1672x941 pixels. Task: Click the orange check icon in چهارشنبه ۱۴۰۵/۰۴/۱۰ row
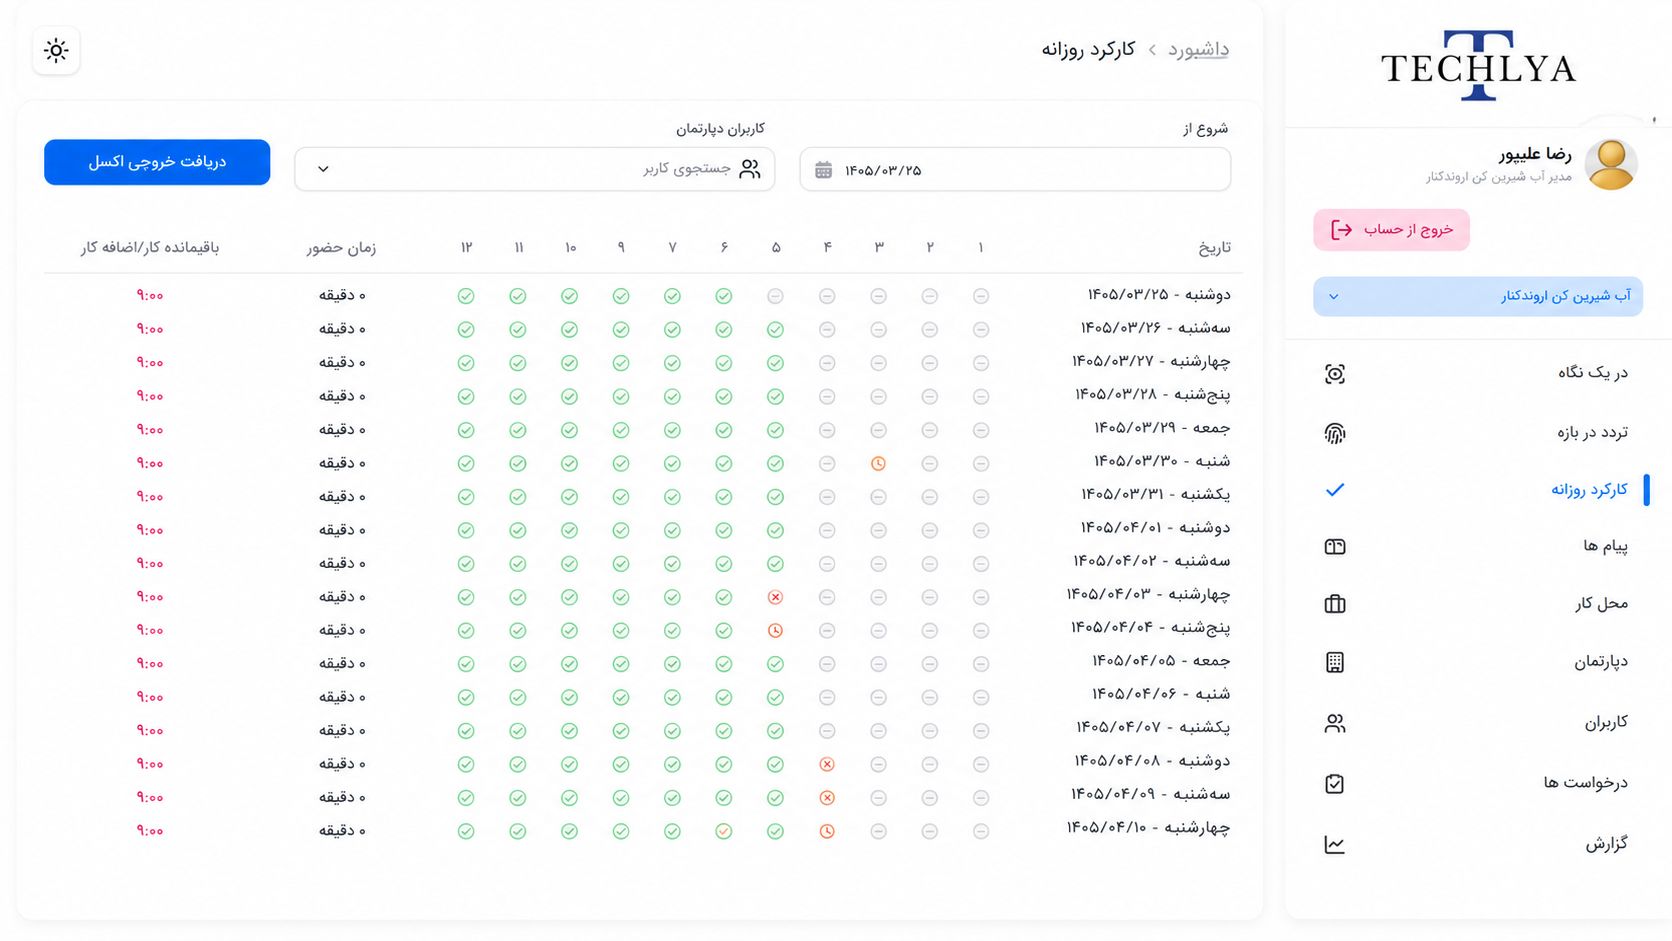(x=723, y=831)
